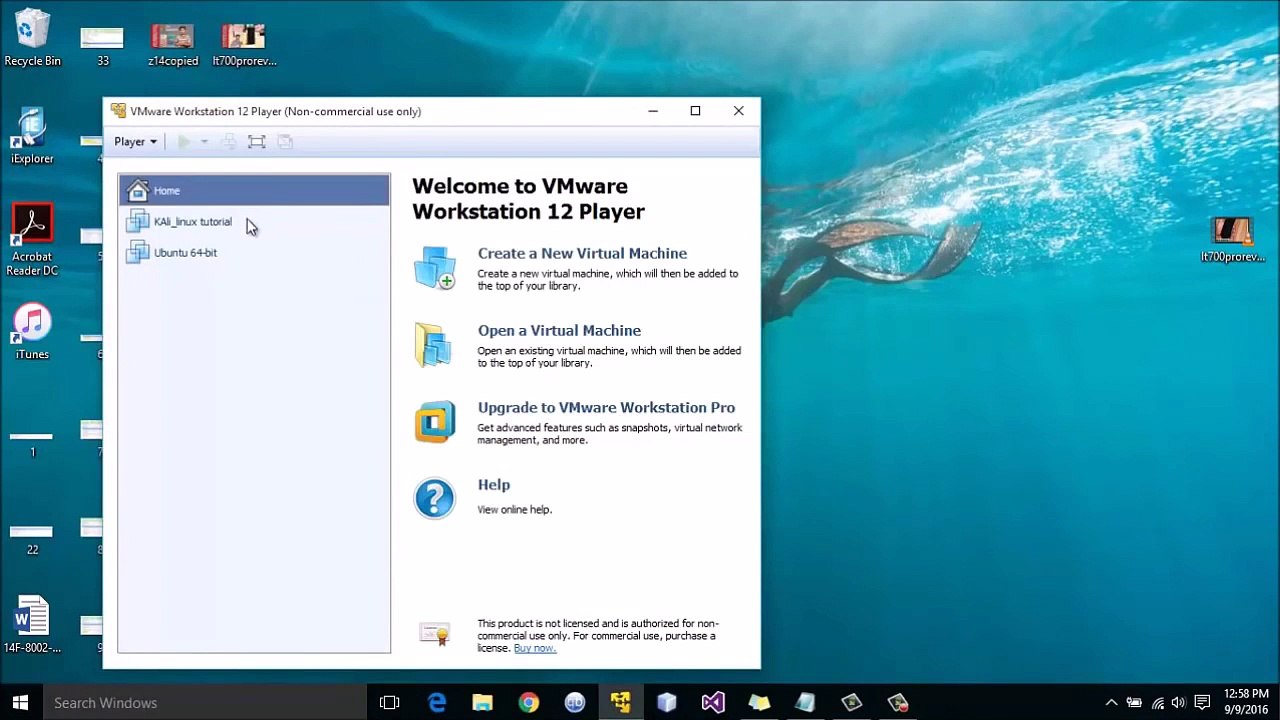The height and width of the screenshot is (720, 1280).
Task: Show hidden system tray icons
Action: (x=1111, y=703)
